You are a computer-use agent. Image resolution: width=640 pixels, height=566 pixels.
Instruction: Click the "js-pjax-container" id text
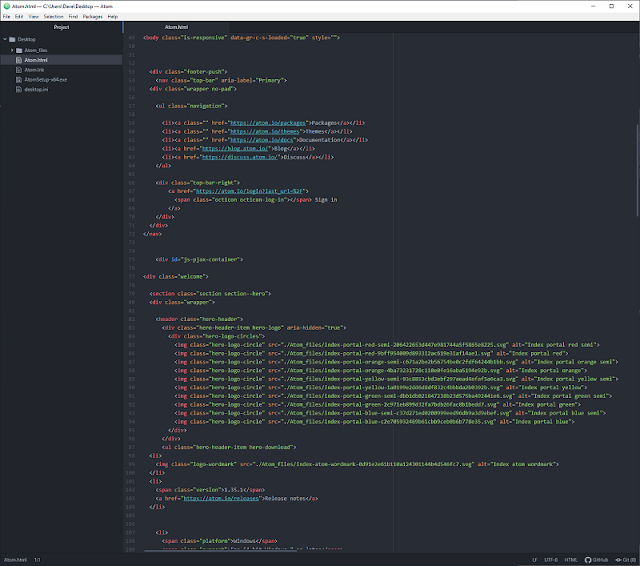[x=210, y=260]
